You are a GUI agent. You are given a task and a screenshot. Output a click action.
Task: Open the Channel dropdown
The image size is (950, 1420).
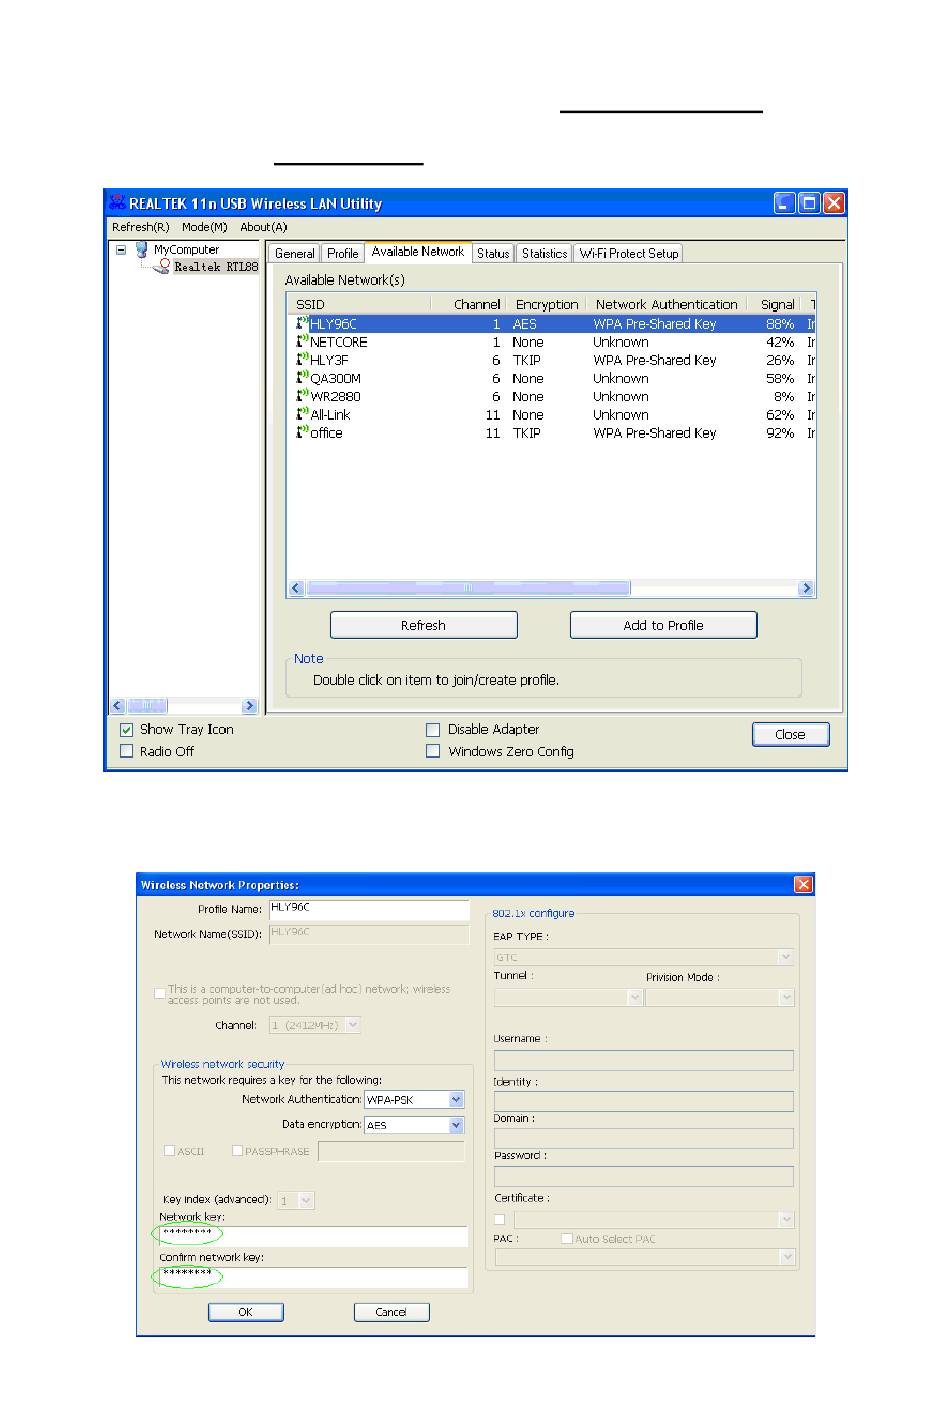point(353,1025)
